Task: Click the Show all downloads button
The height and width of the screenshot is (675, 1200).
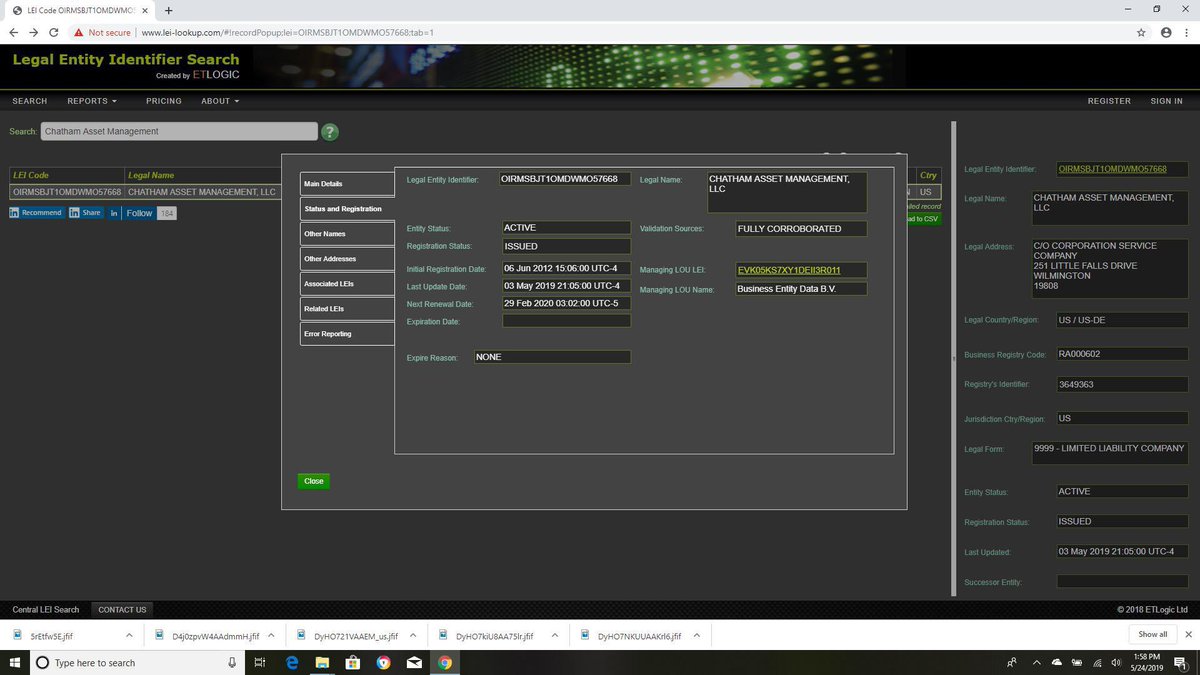Action: click(1153, 634)
